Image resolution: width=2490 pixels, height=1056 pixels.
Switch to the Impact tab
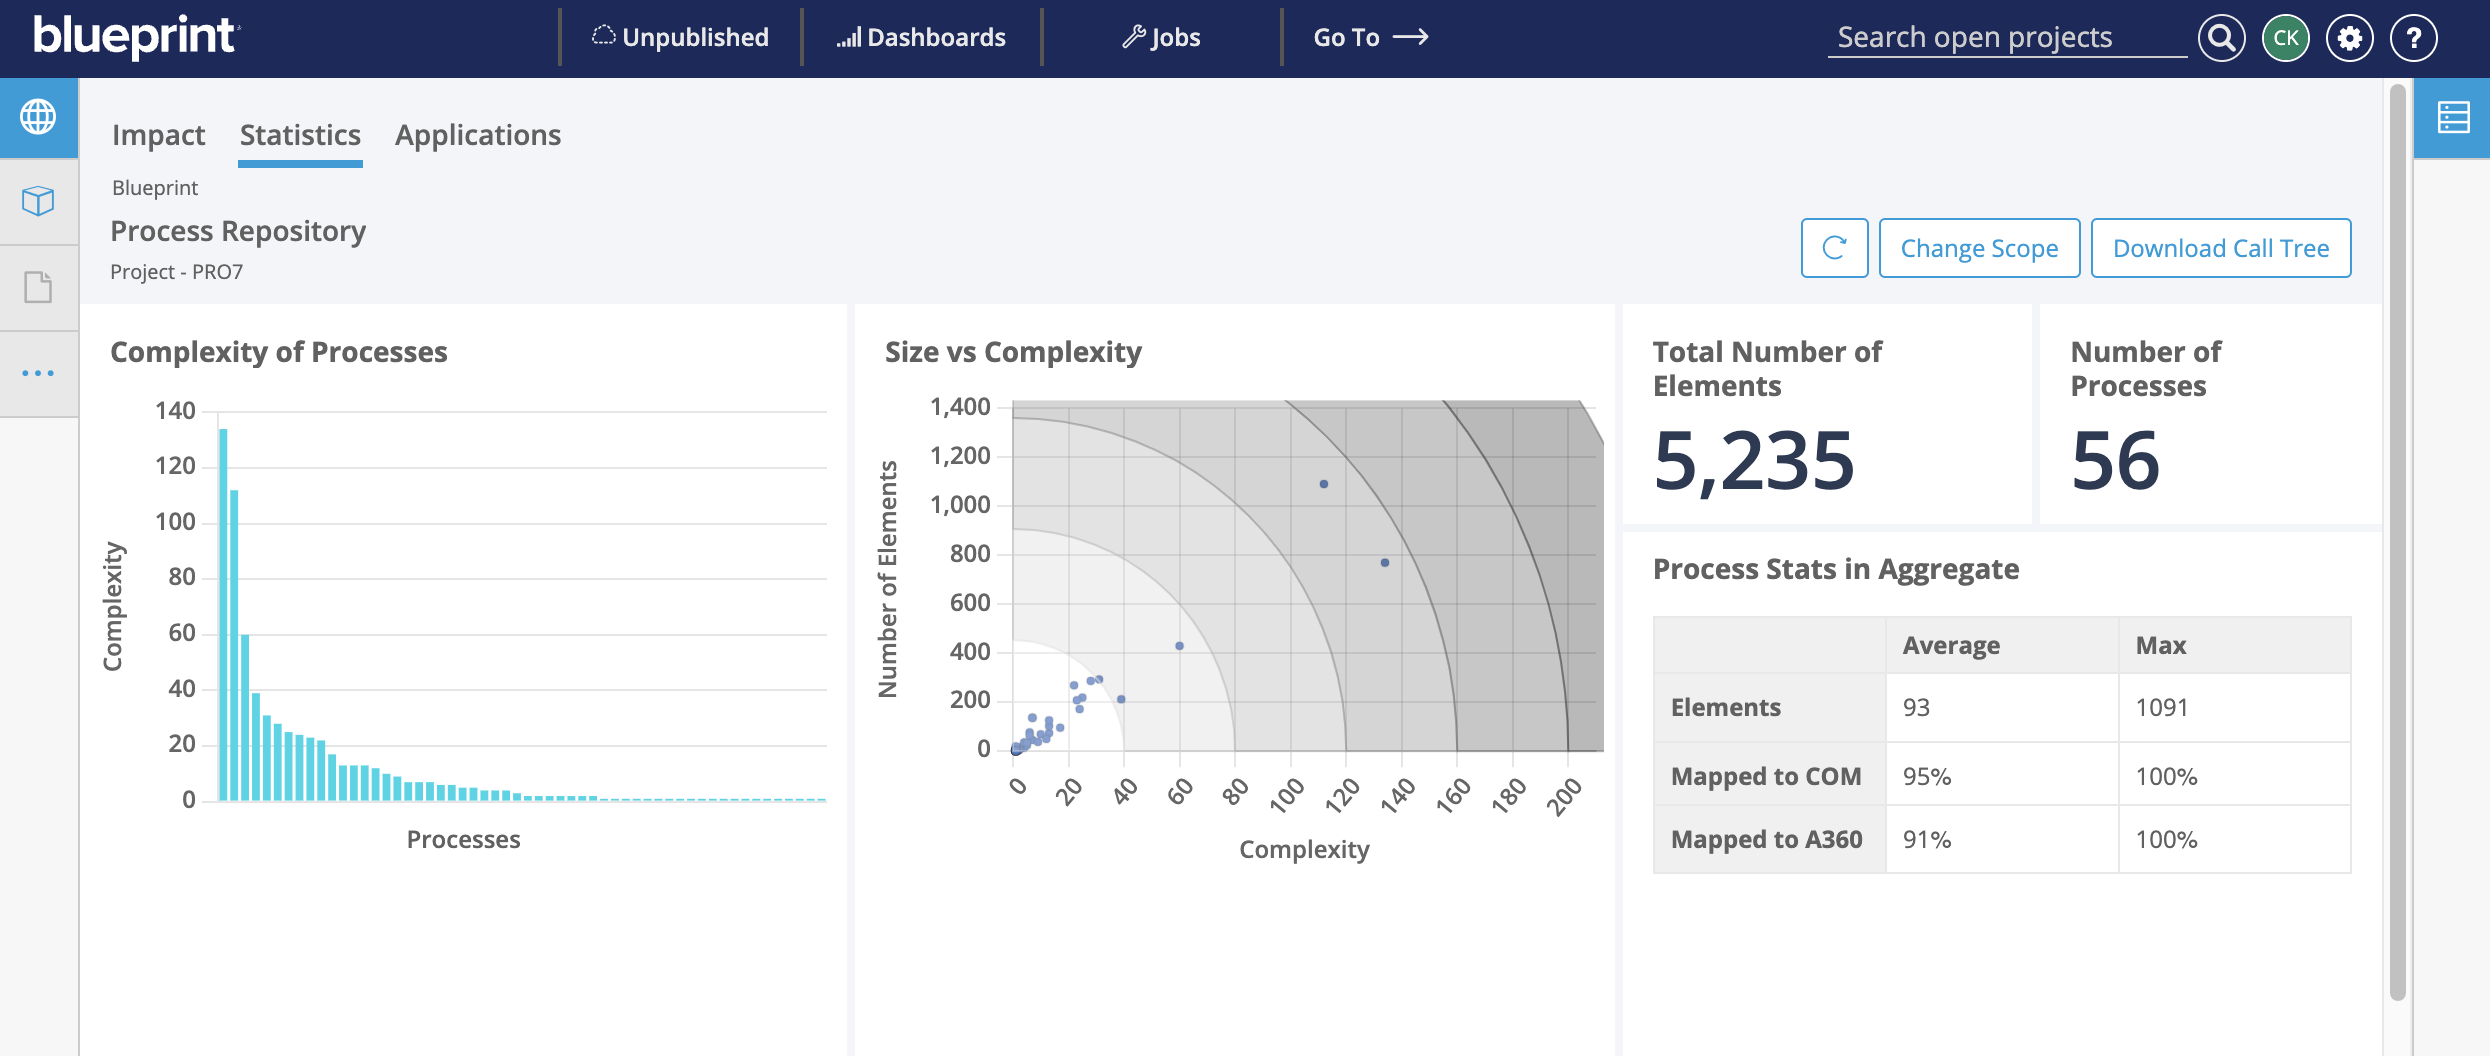[x=158, y=135]
